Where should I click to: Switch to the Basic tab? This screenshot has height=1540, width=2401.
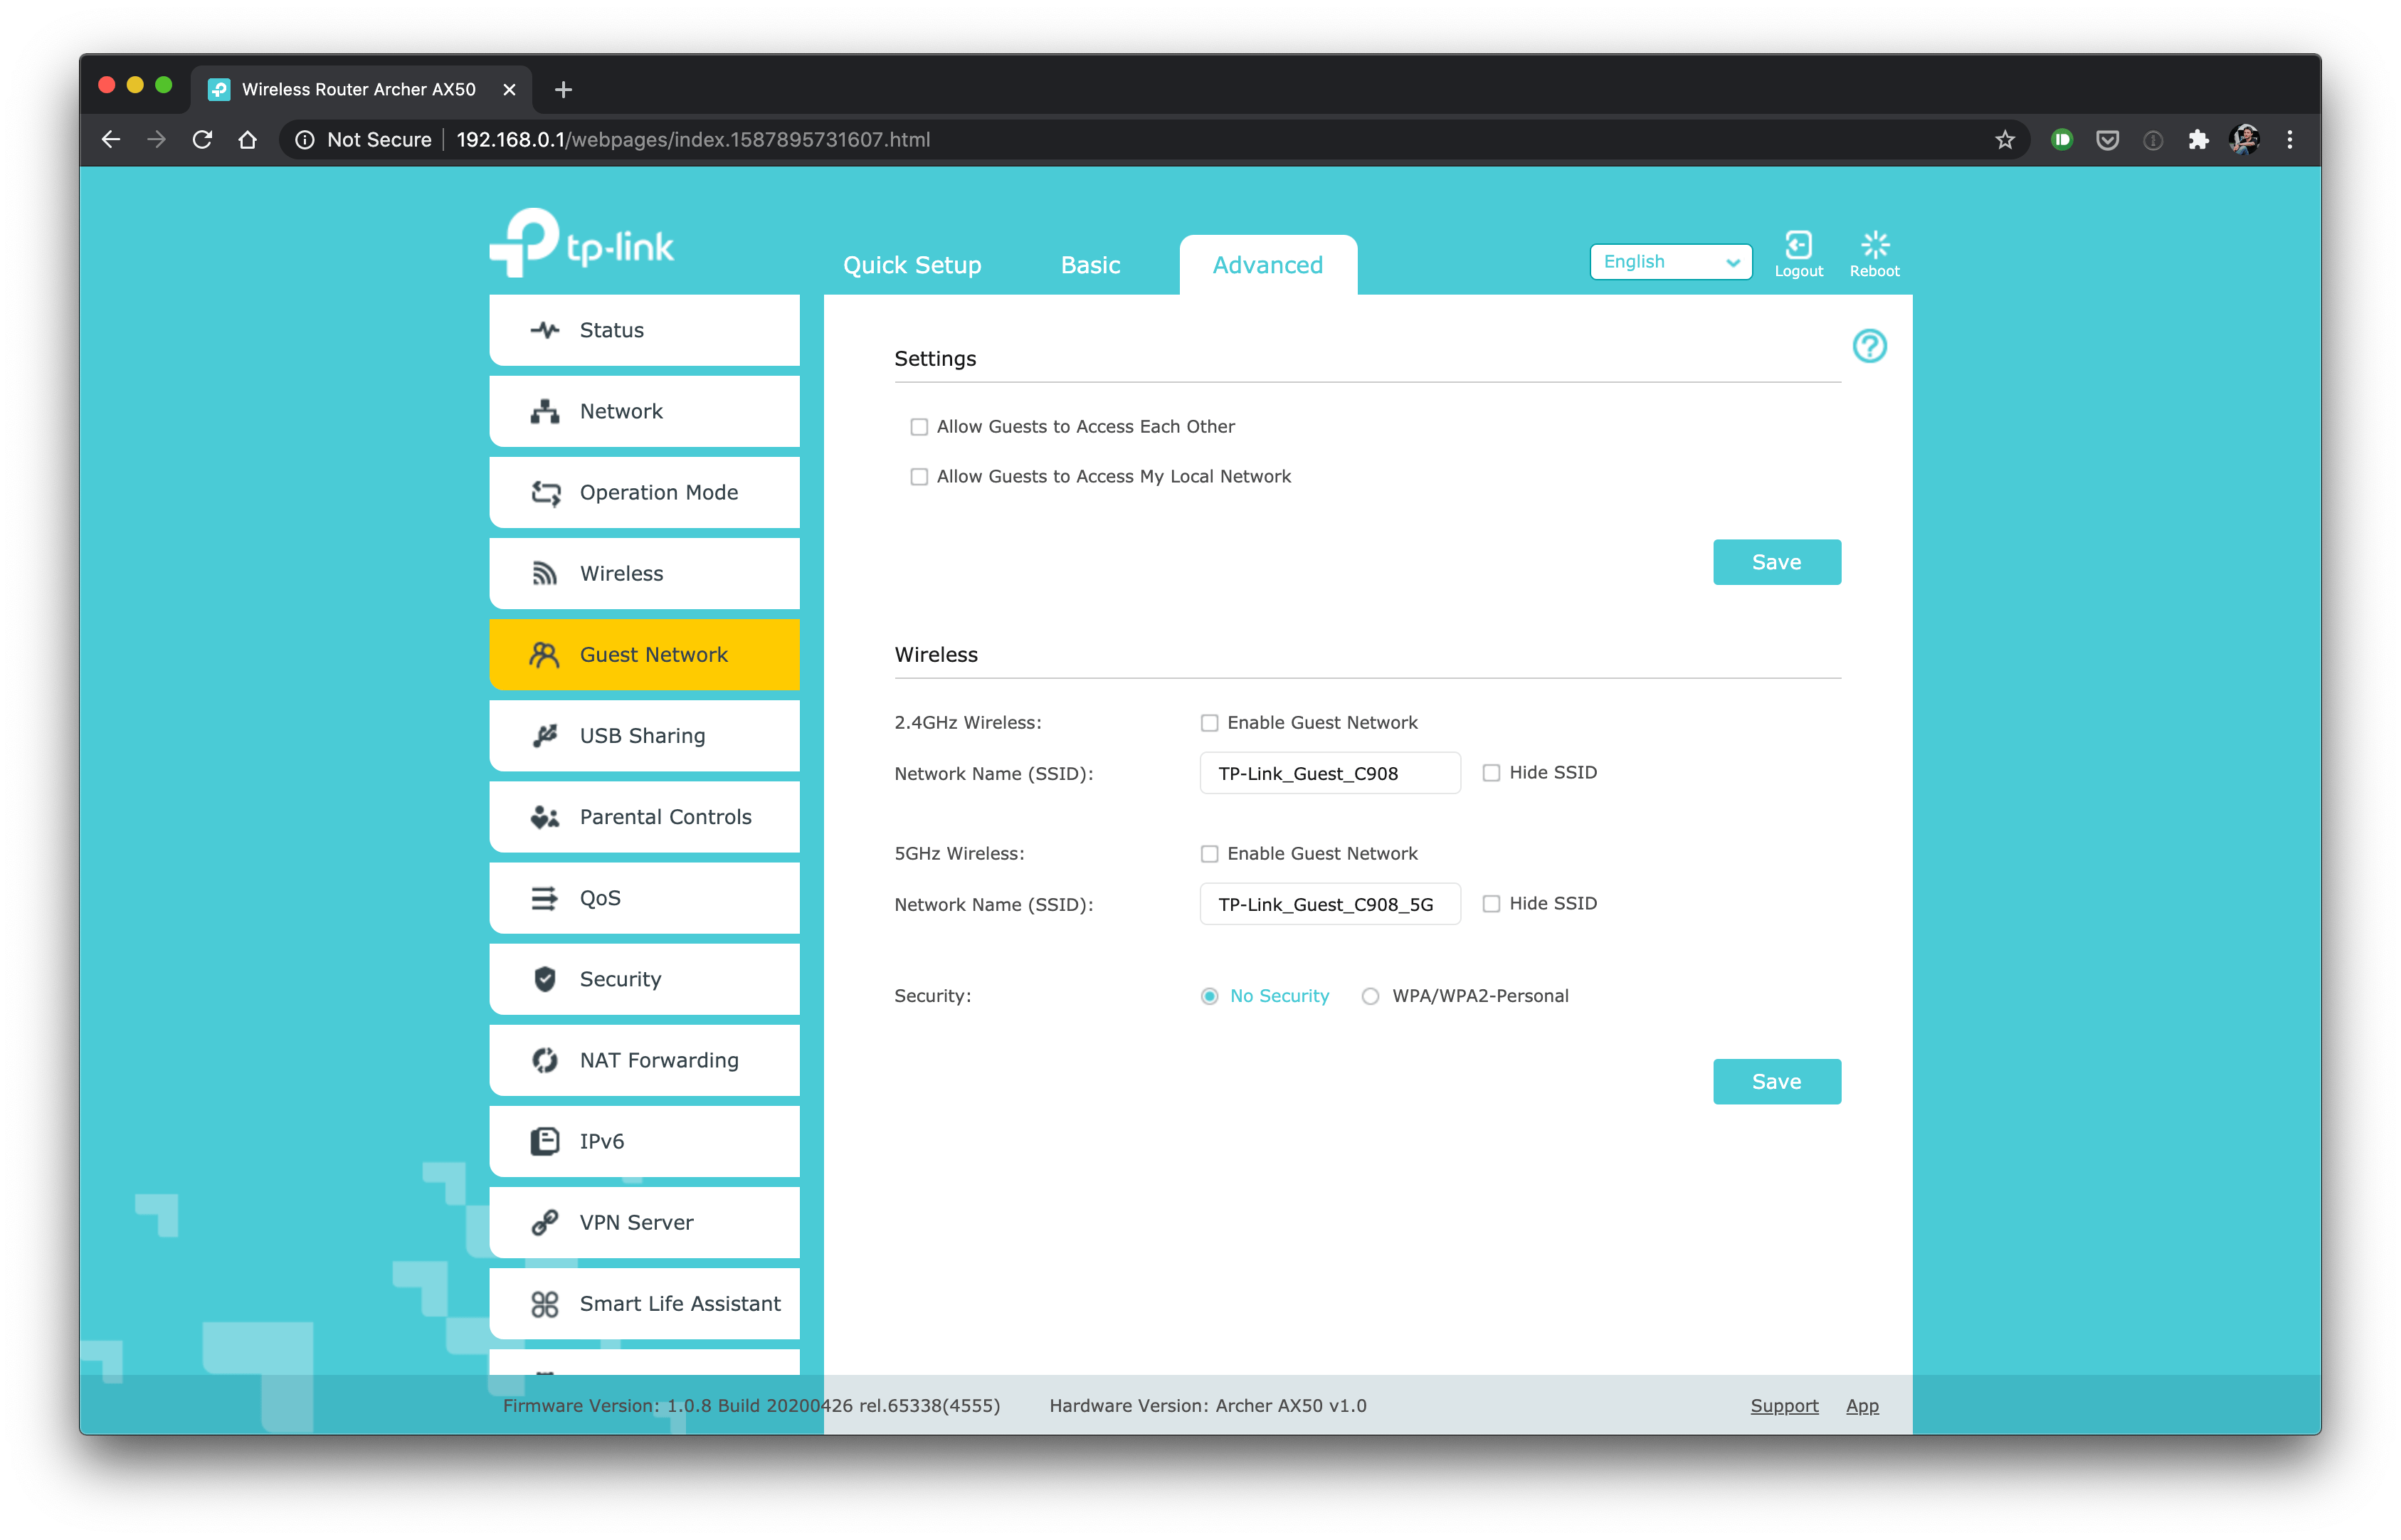coord(1090,265)
